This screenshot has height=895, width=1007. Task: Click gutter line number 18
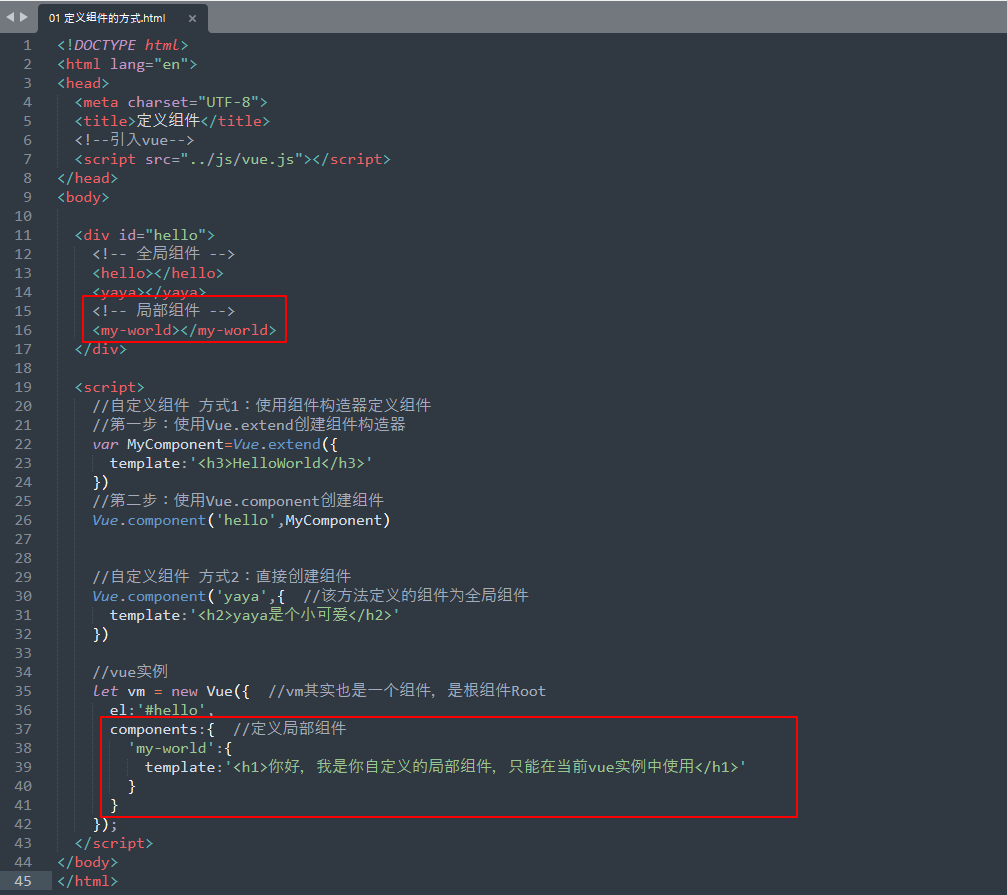pyautogui.click(x=23, y=368)
